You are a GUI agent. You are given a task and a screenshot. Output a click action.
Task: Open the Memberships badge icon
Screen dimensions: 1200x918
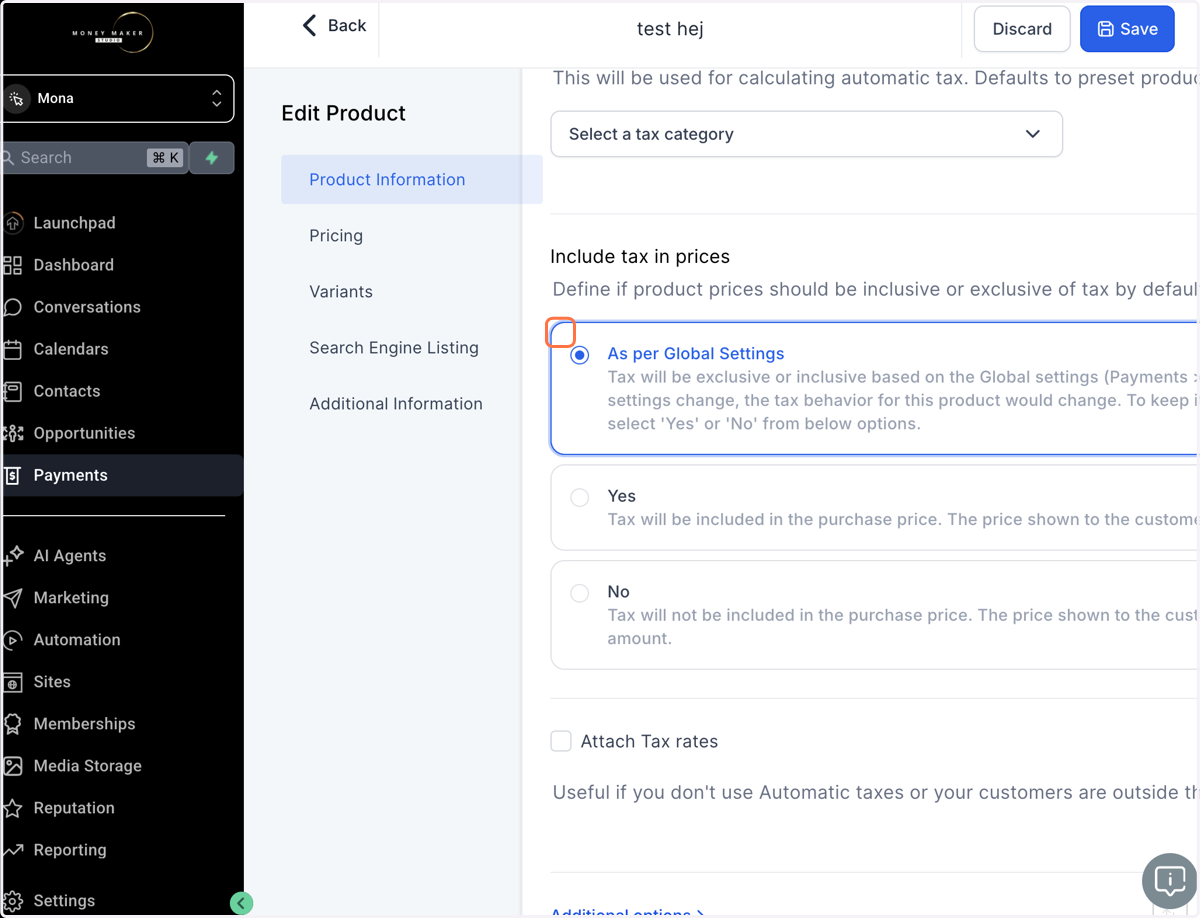click(x=12, y=724)
